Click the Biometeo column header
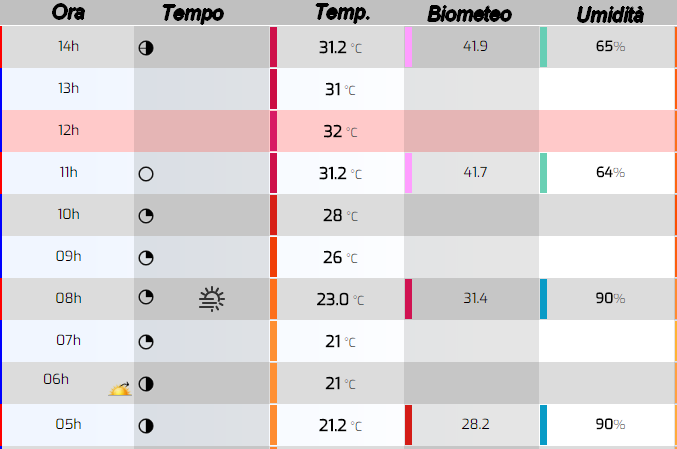Image resolution: width=677 pixels, height=449 pixels. [x=469, y=14]
